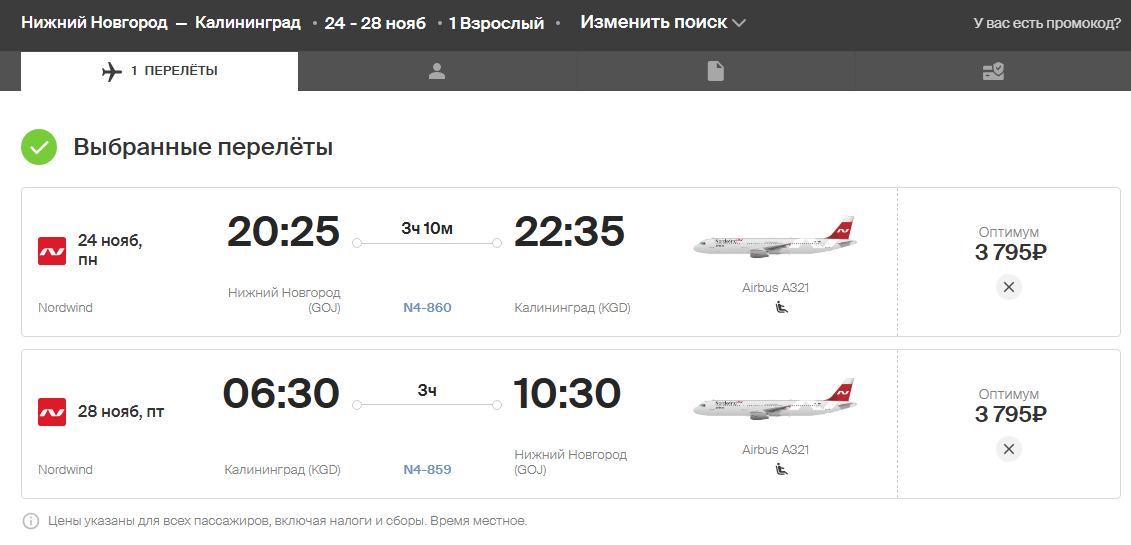Open the document step tab icon
Image resolution: width=1131 pixels, height=545 pixels.
coord(715,71)
